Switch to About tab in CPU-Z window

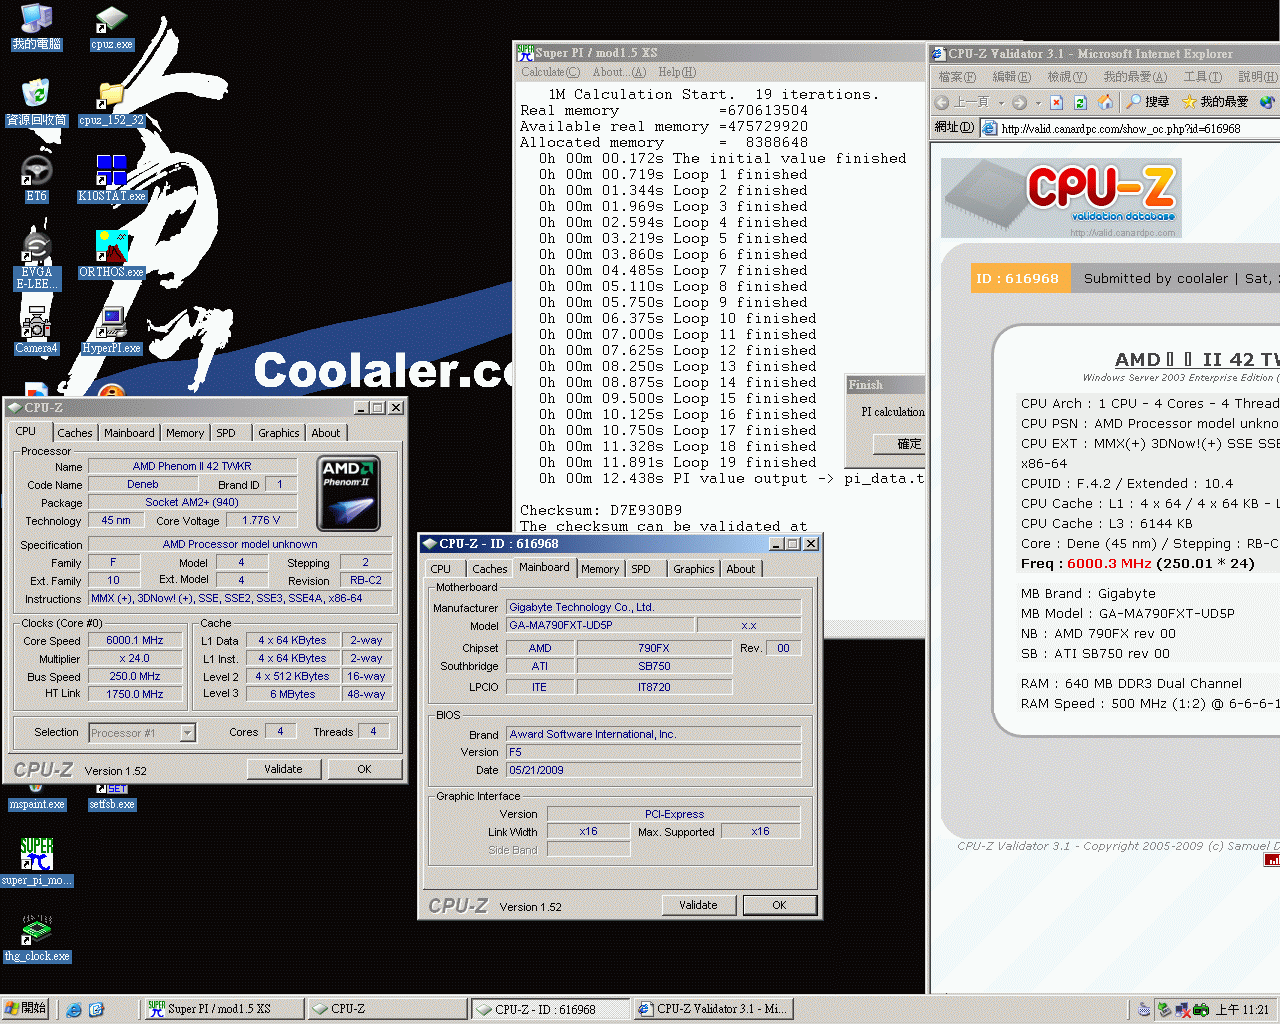(326, 433)
